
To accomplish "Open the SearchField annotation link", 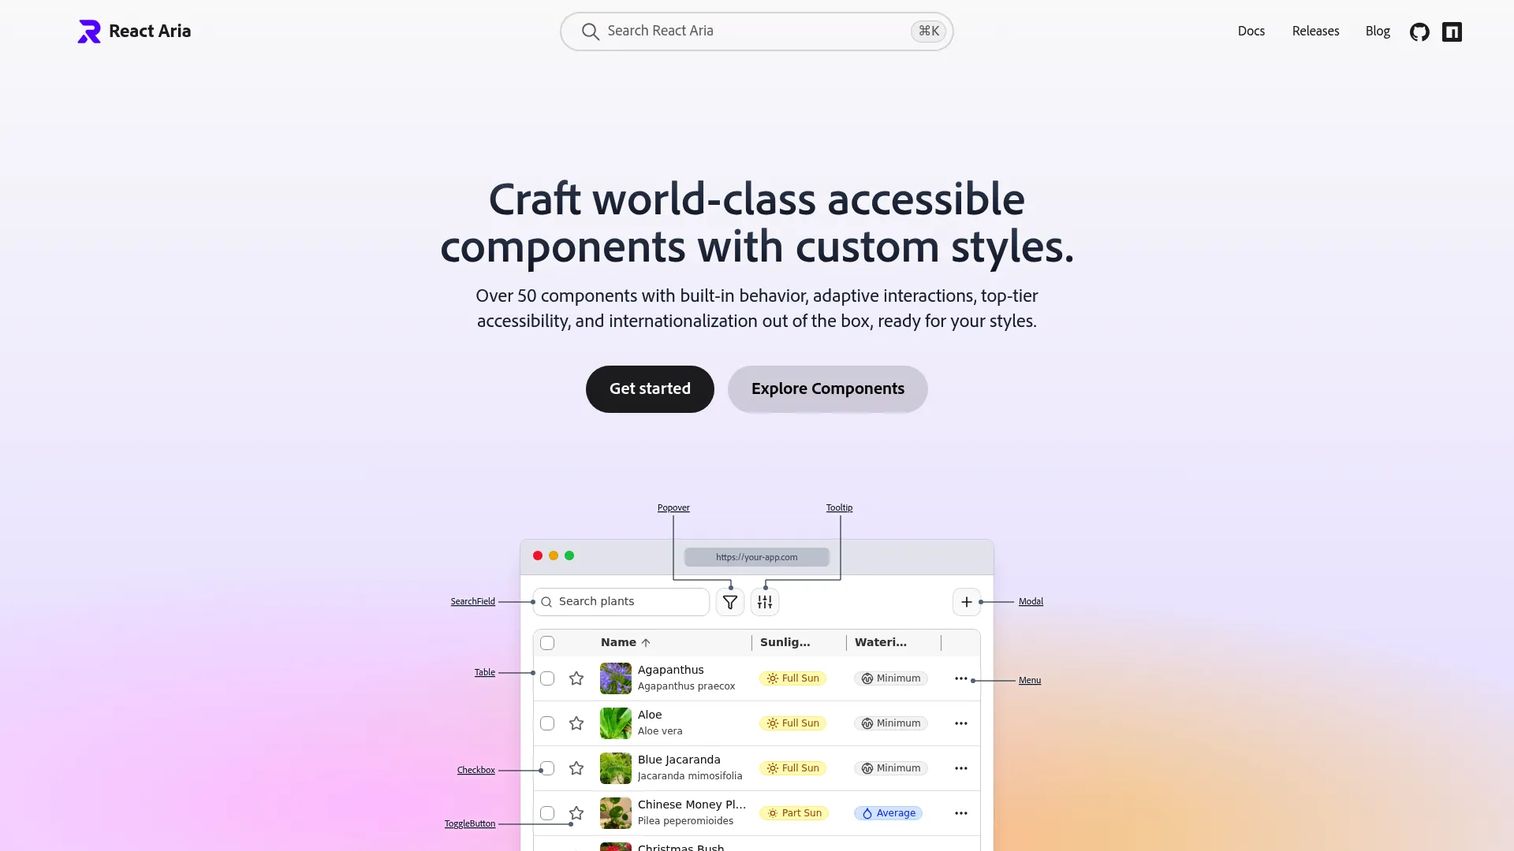I will 473,602.
